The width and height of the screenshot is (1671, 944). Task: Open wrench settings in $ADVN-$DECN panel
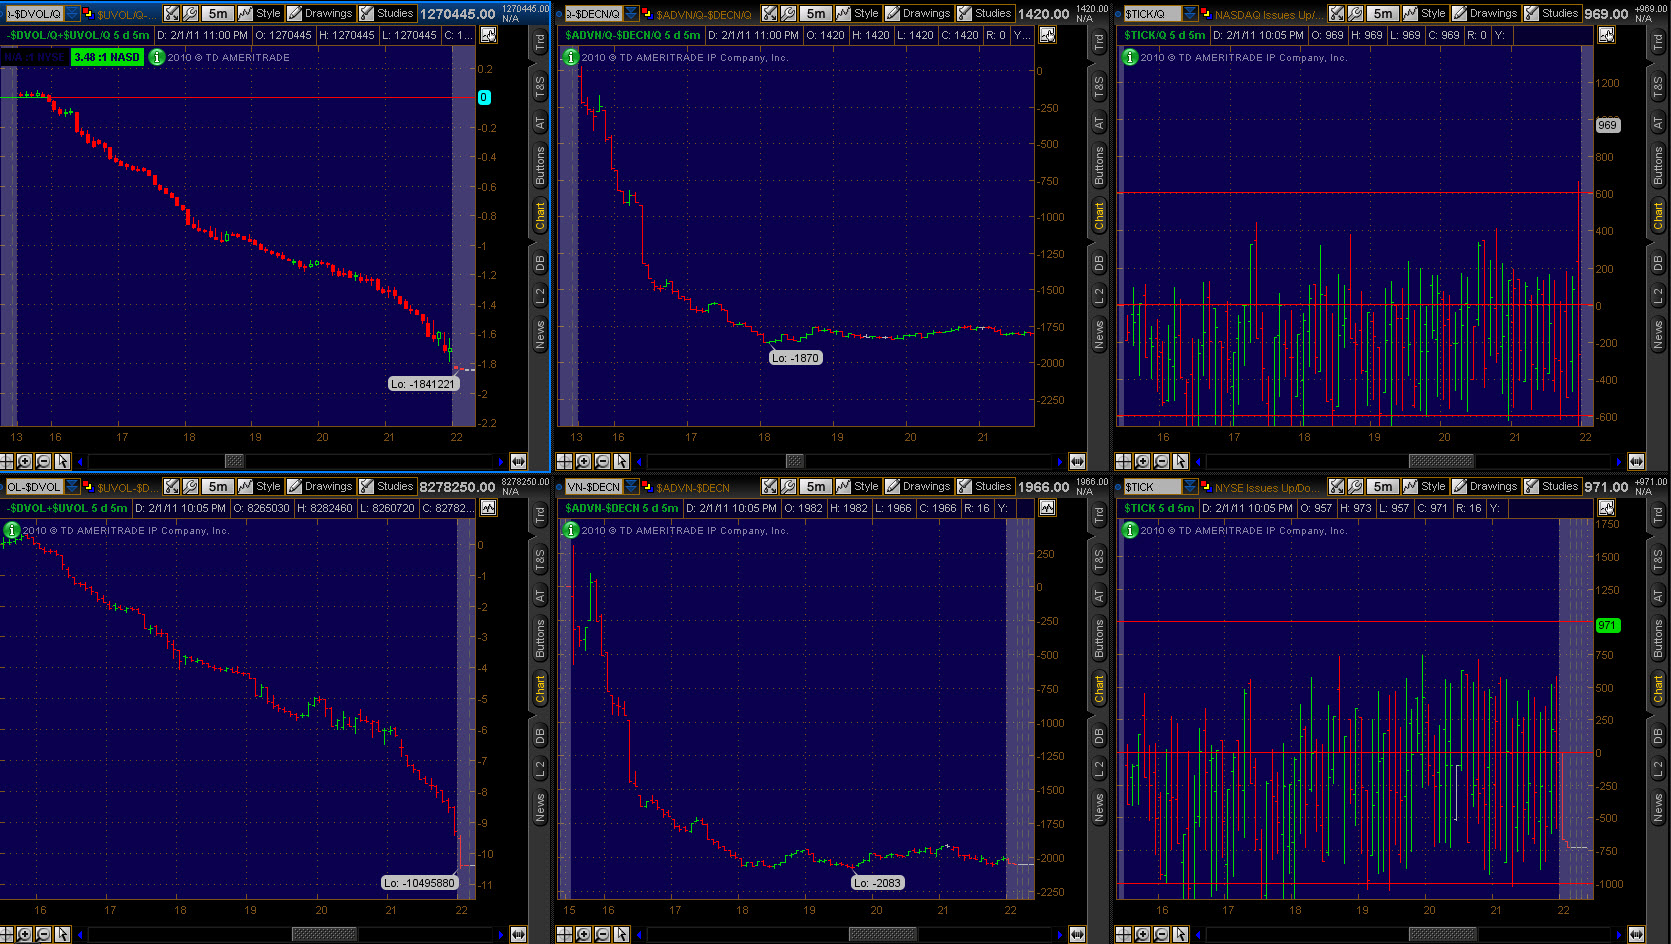[788, 486]
